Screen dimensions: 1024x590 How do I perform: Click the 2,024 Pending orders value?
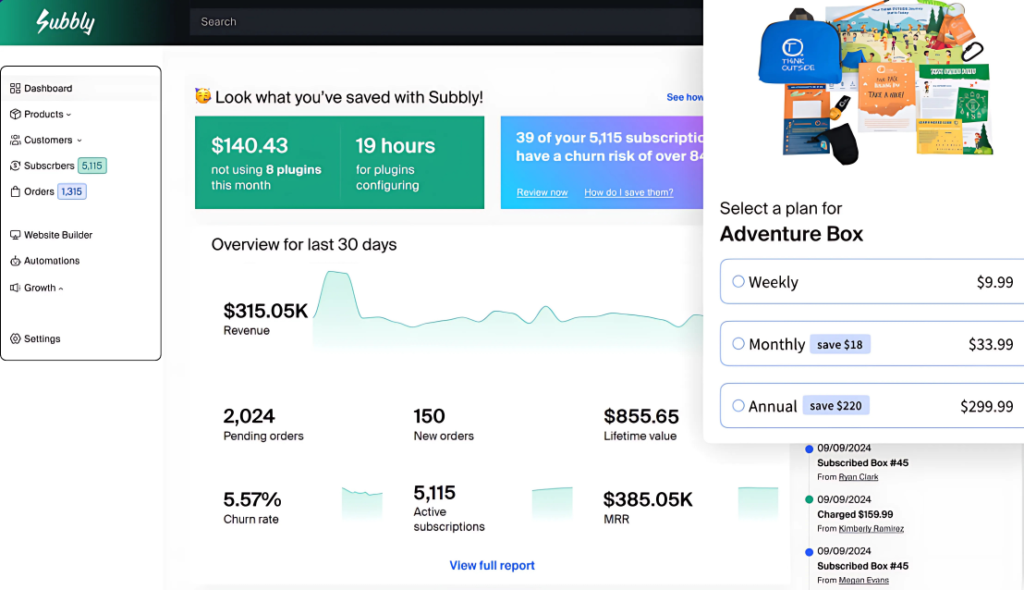click(249, 416)
